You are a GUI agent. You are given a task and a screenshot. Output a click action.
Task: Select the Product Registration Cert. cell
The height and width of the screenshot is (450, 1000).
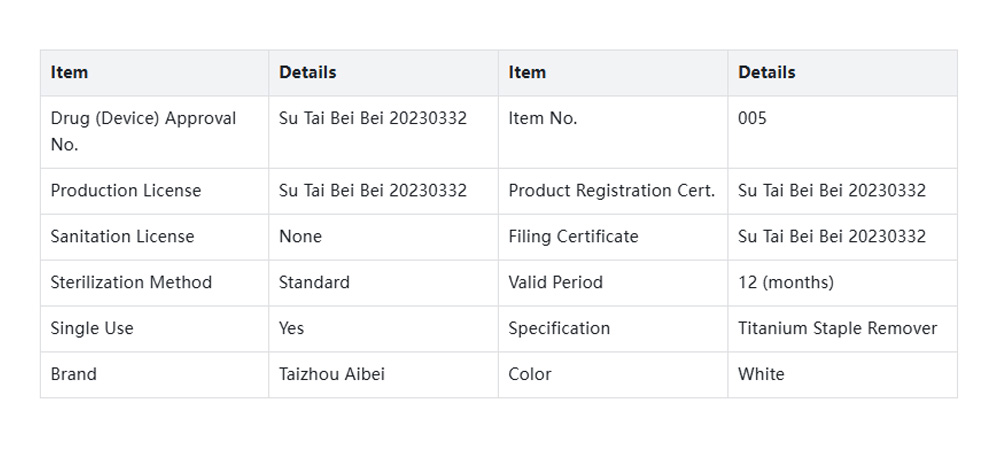611,190
